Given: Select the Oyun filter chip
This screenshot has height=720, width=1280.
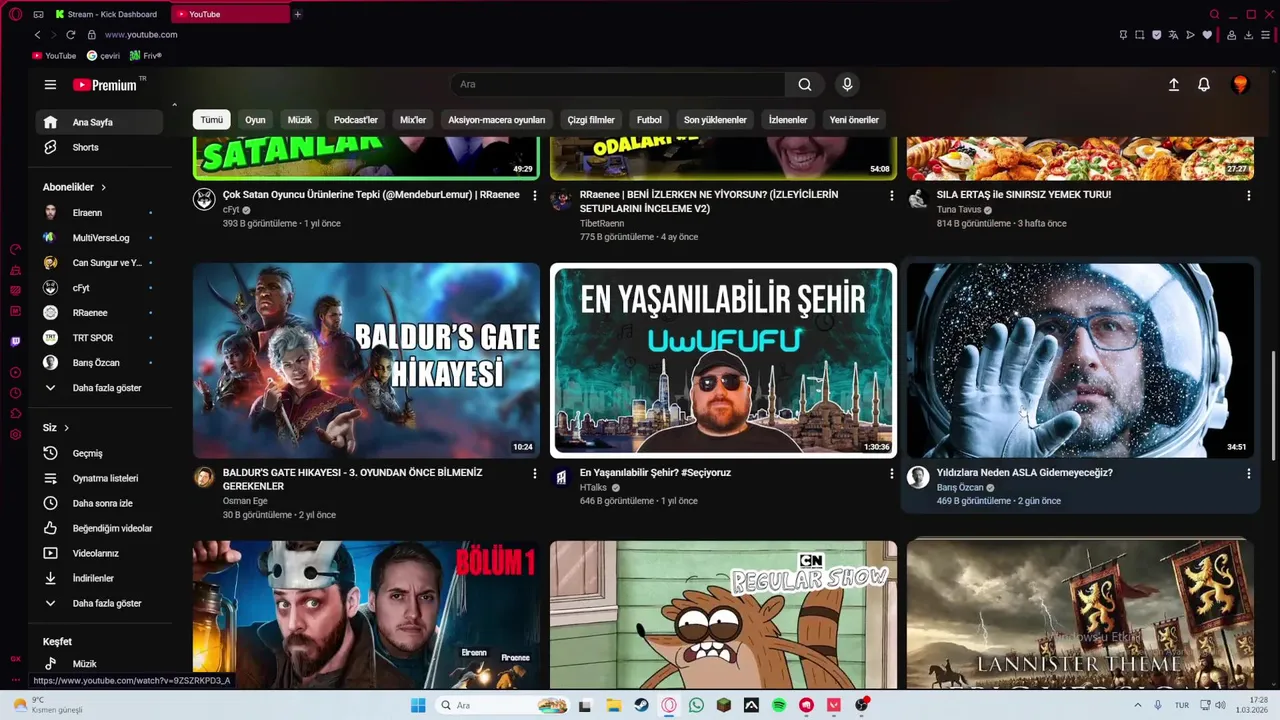Looking at the screenshot, I should [256, 120].
